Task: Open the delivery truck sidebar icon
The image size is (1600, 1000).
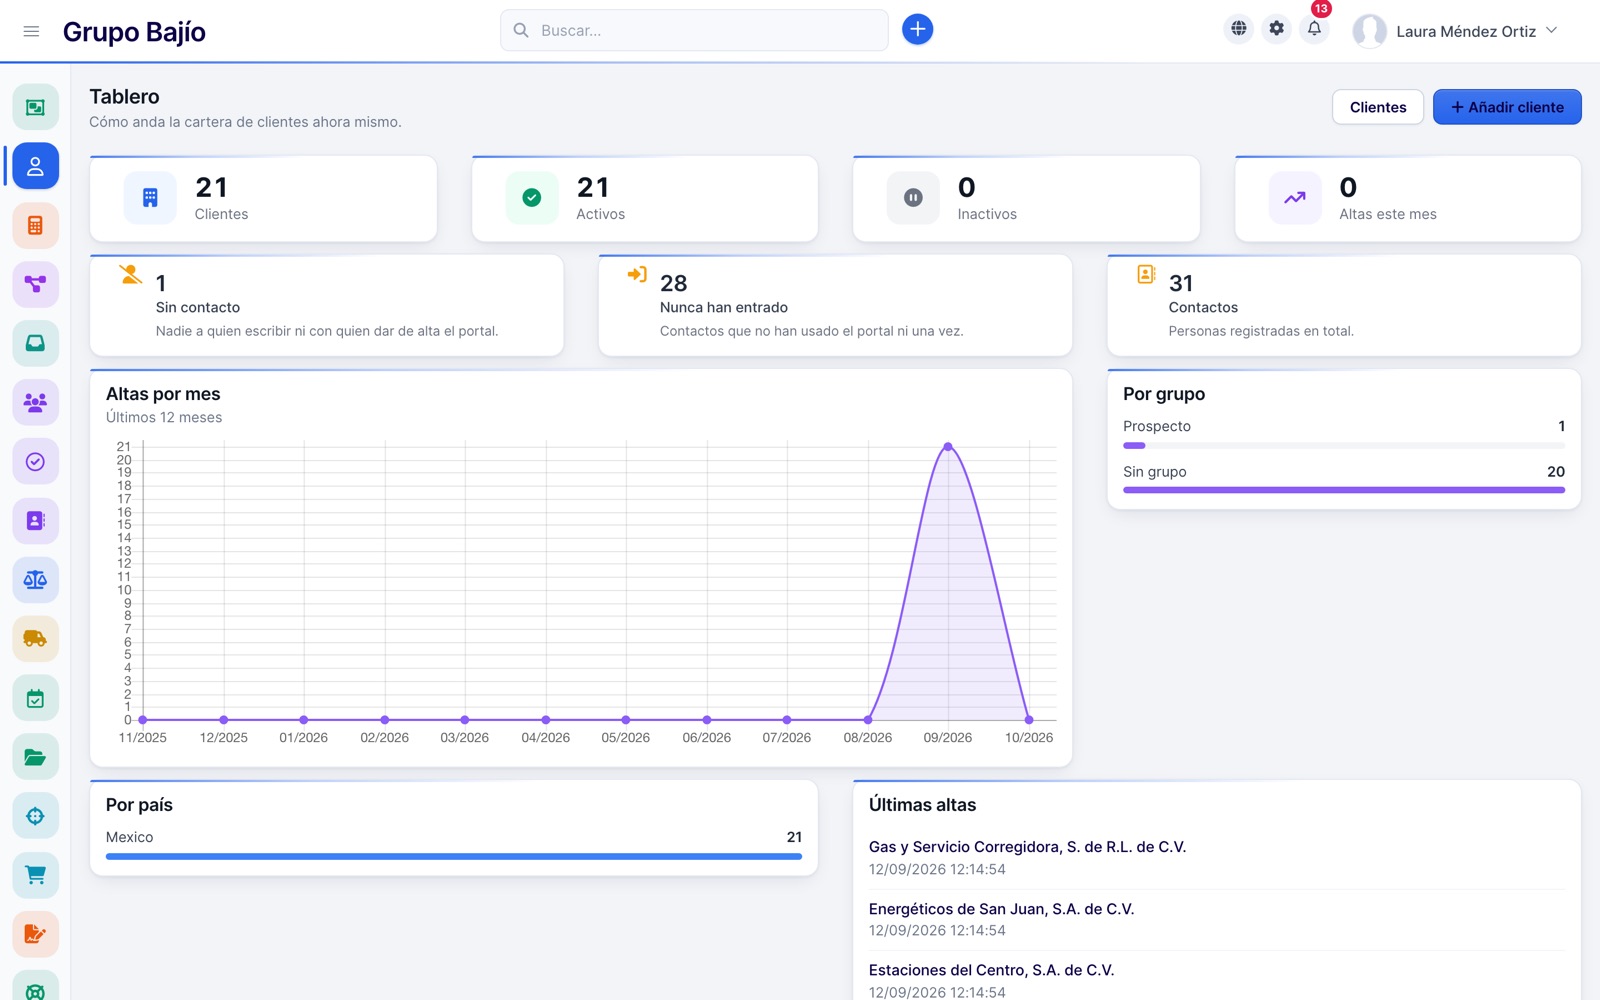Action: (35, 638)
